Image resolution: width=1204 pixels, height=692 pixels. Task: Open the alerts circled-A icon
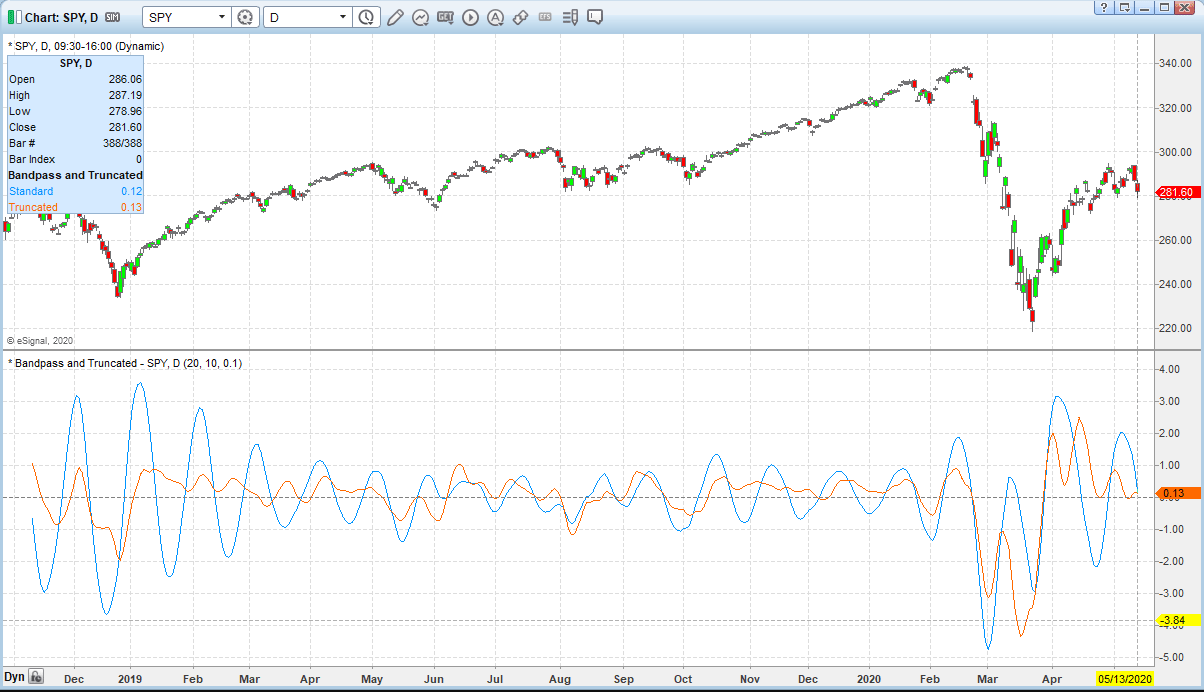[x=494, y=17]
